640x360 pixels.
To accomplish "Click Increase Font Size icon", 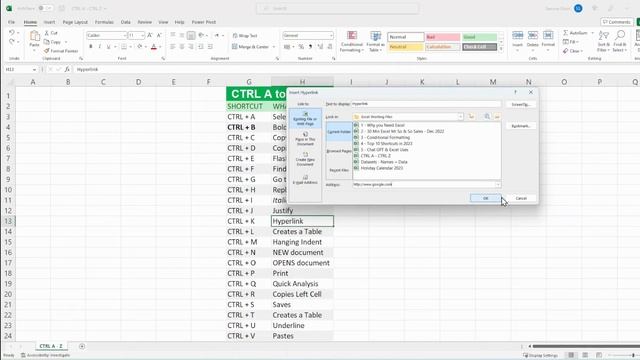I will pos(150,36).
